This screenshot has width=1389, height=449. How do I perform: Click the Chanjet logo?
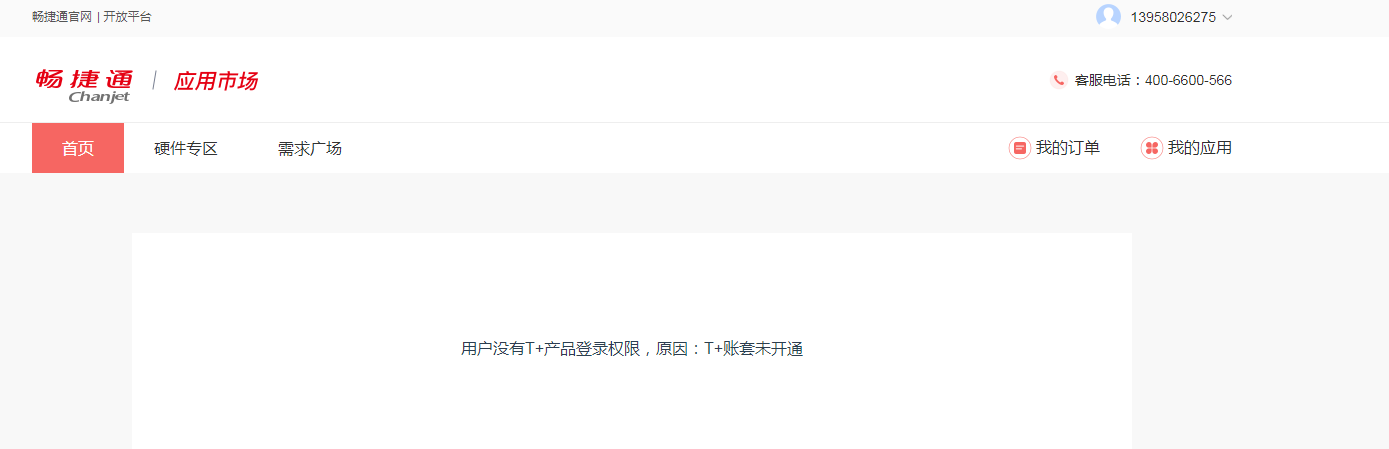[x=84, y=85]
